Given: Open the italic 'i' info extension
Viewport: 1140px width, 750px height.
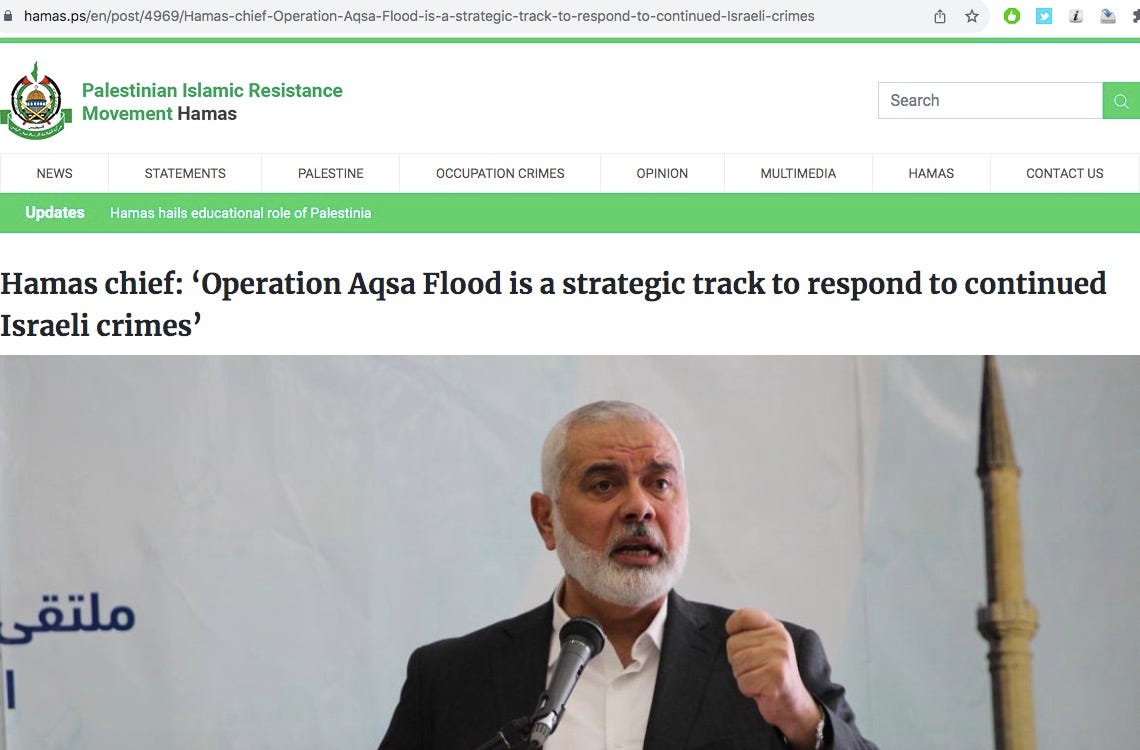Looking at the screenshot, I should [1076, 16].
